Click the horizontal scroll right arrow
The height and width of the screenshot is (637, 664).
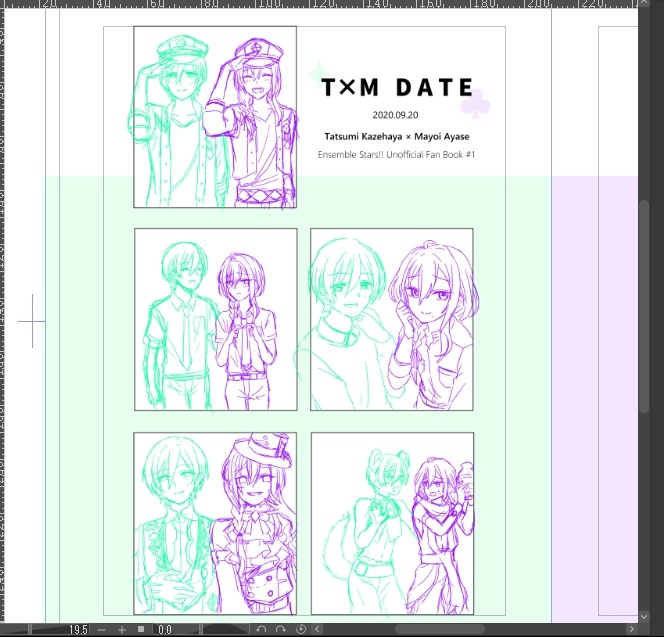[x=631, y=629]
